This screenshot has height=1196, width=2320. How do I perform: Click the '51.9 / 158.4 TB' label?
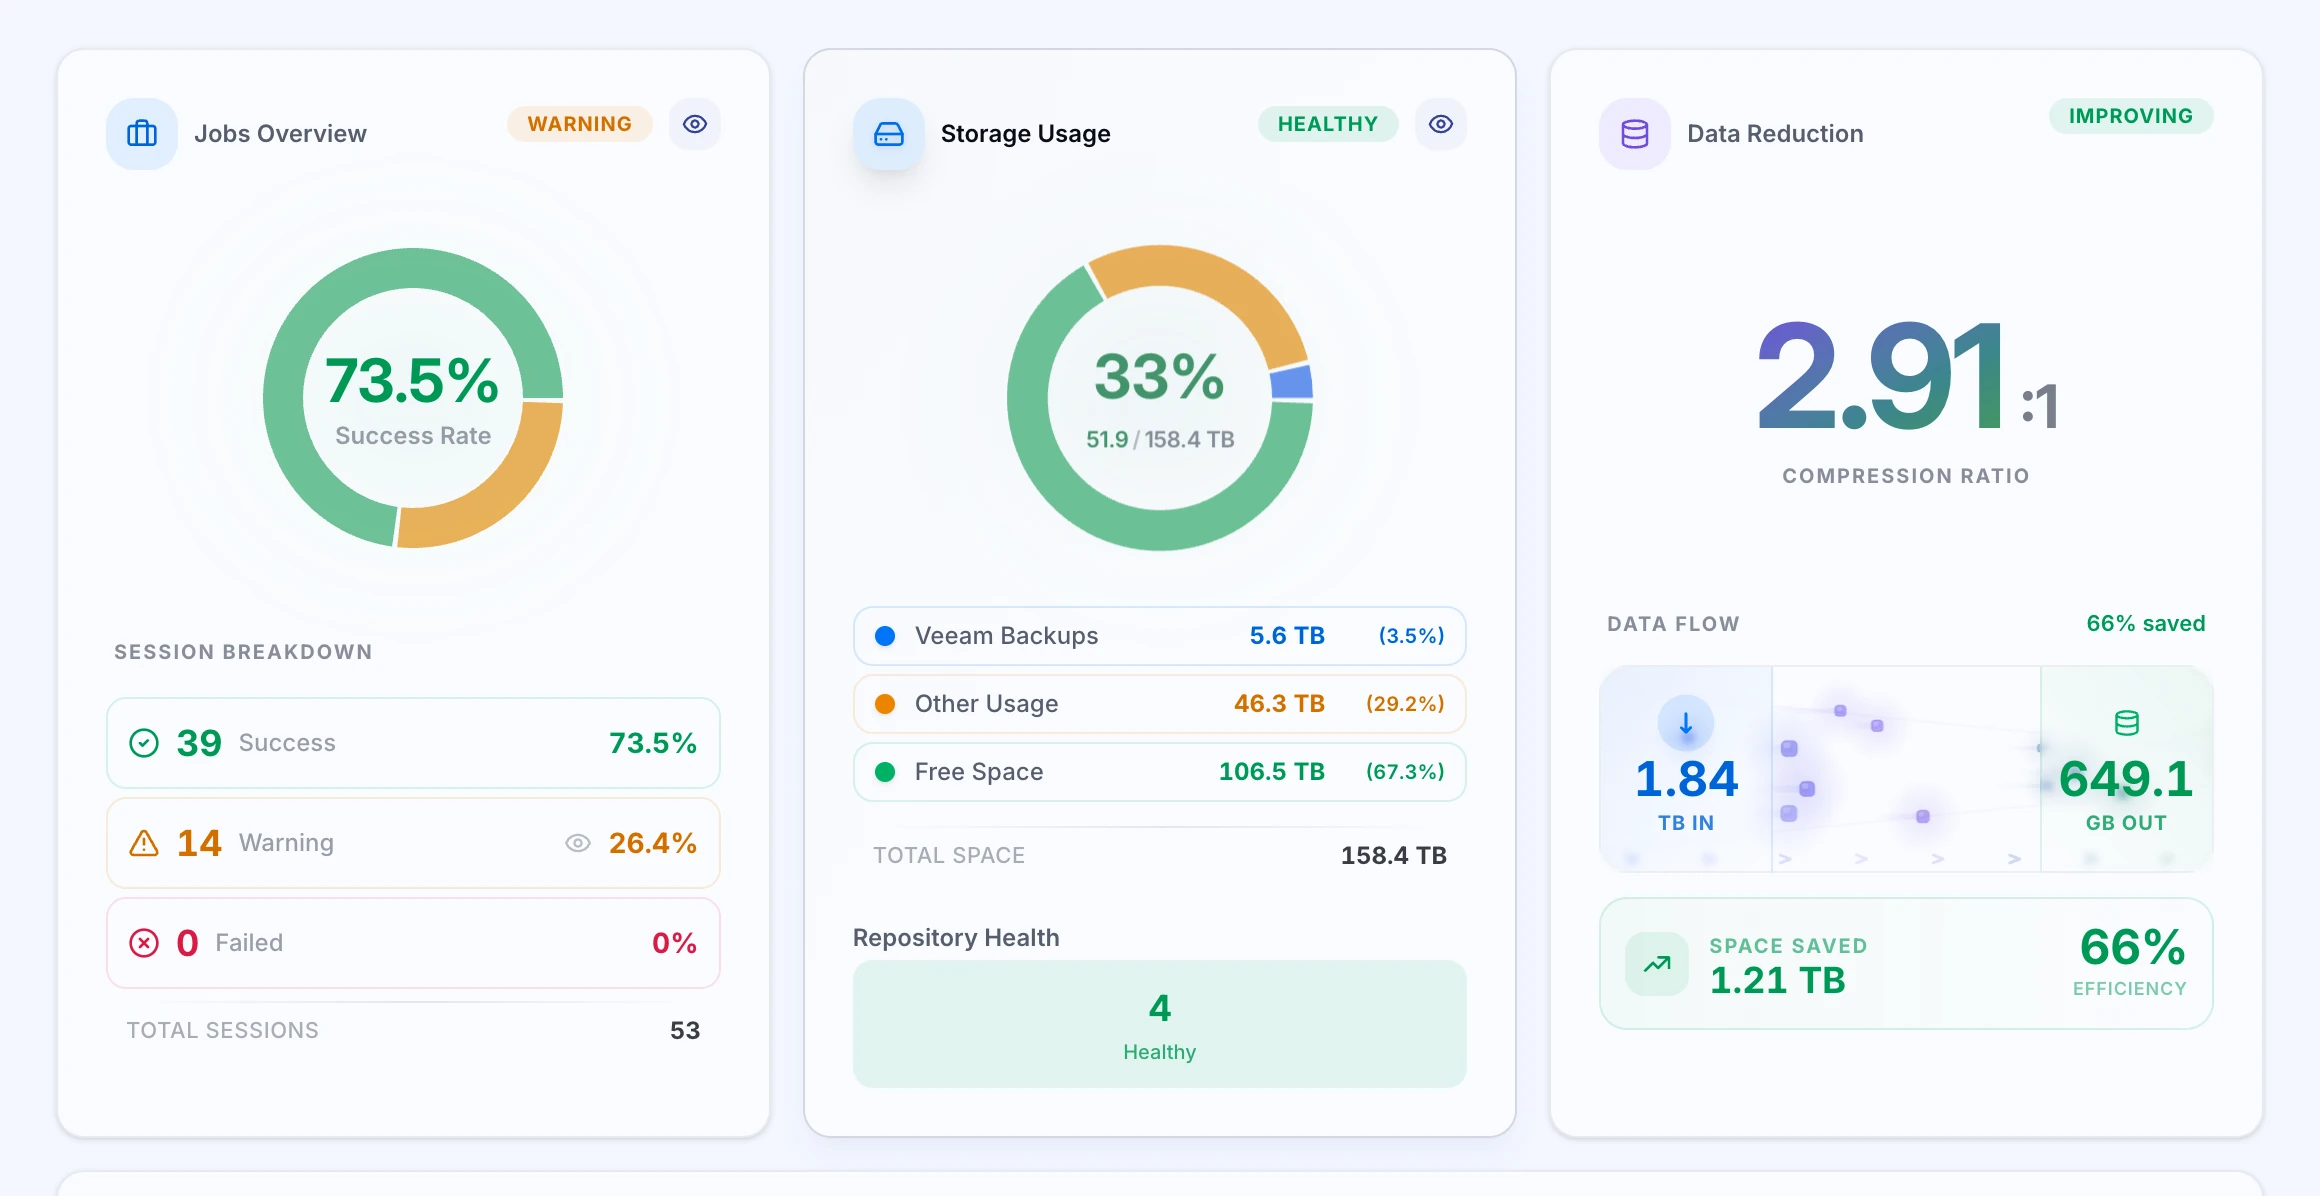tap(1160, 440)
